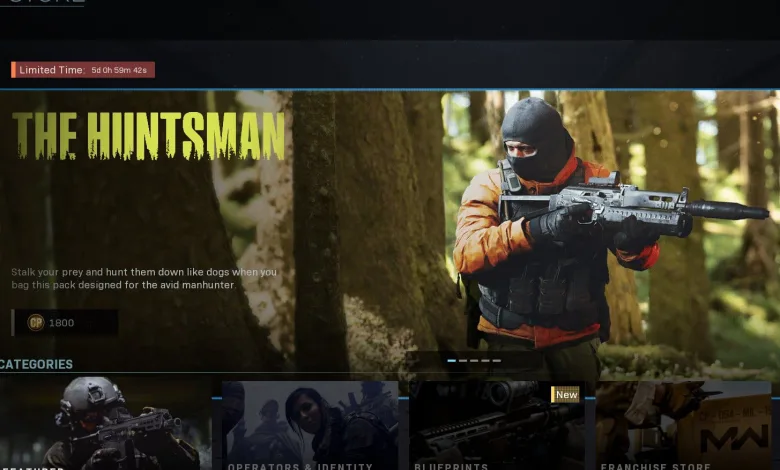
Task: Click the MW logo on Franchise Store tile
Action: pyautogui.click(x=734, y=439)
